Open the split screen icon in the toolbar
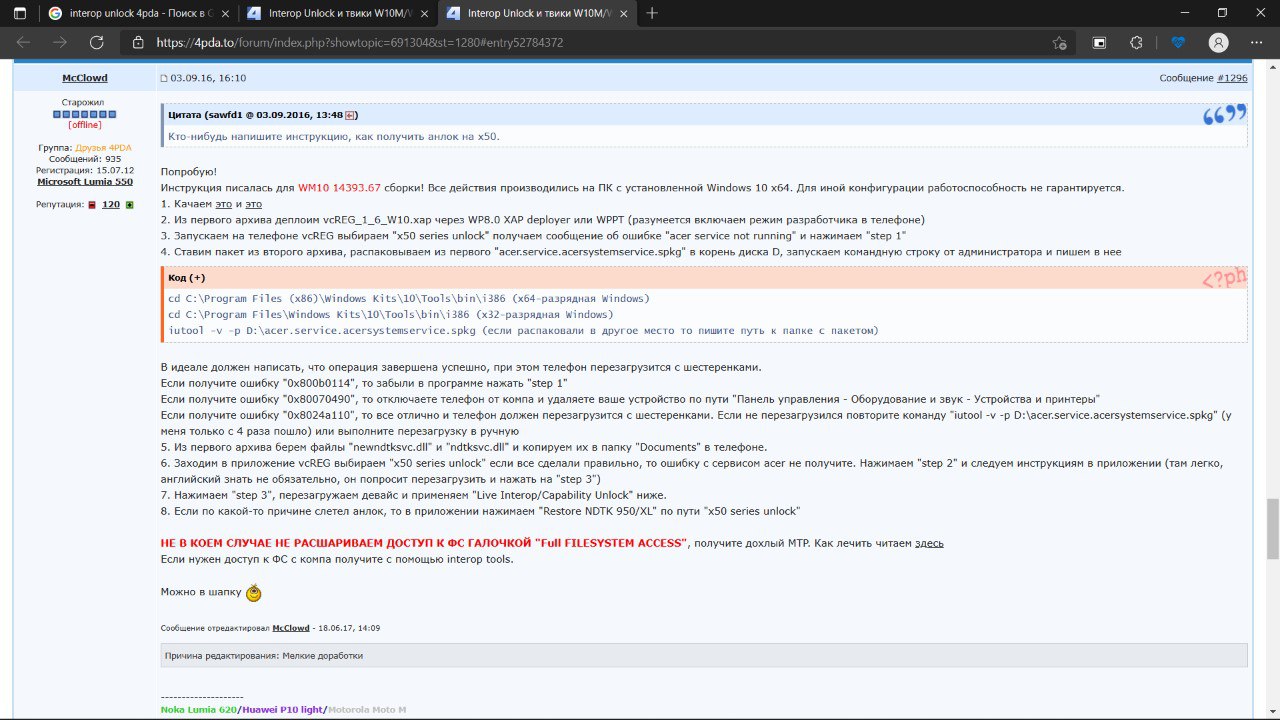 coord(1099,43)
